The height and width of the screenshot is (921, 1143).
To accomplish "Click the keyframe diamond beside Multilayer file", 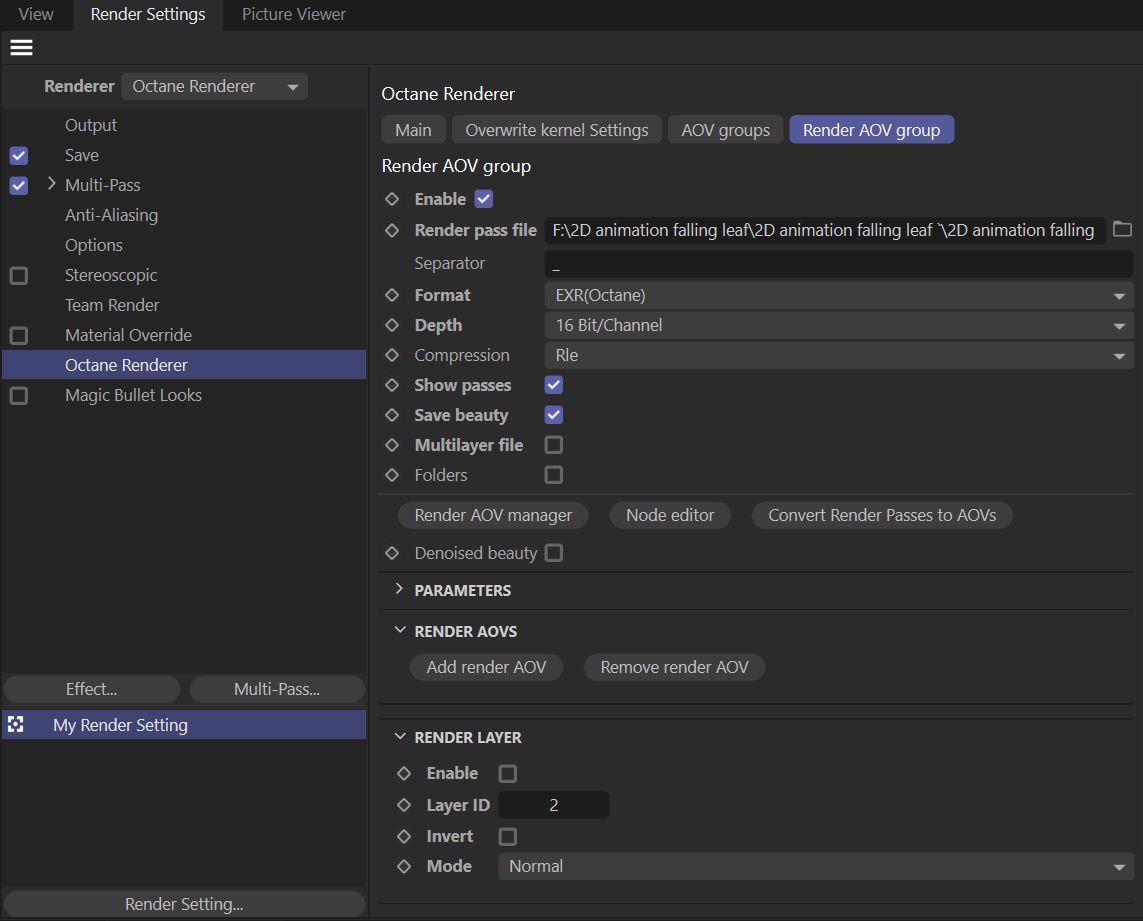I will [392, 445].
